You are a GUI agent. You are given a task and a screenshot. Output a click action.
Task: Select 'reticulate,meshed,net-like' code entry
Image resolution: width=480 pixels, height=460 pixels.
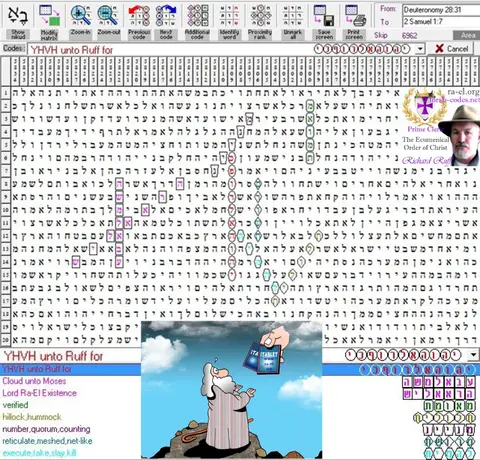click(x=47, y=441)
